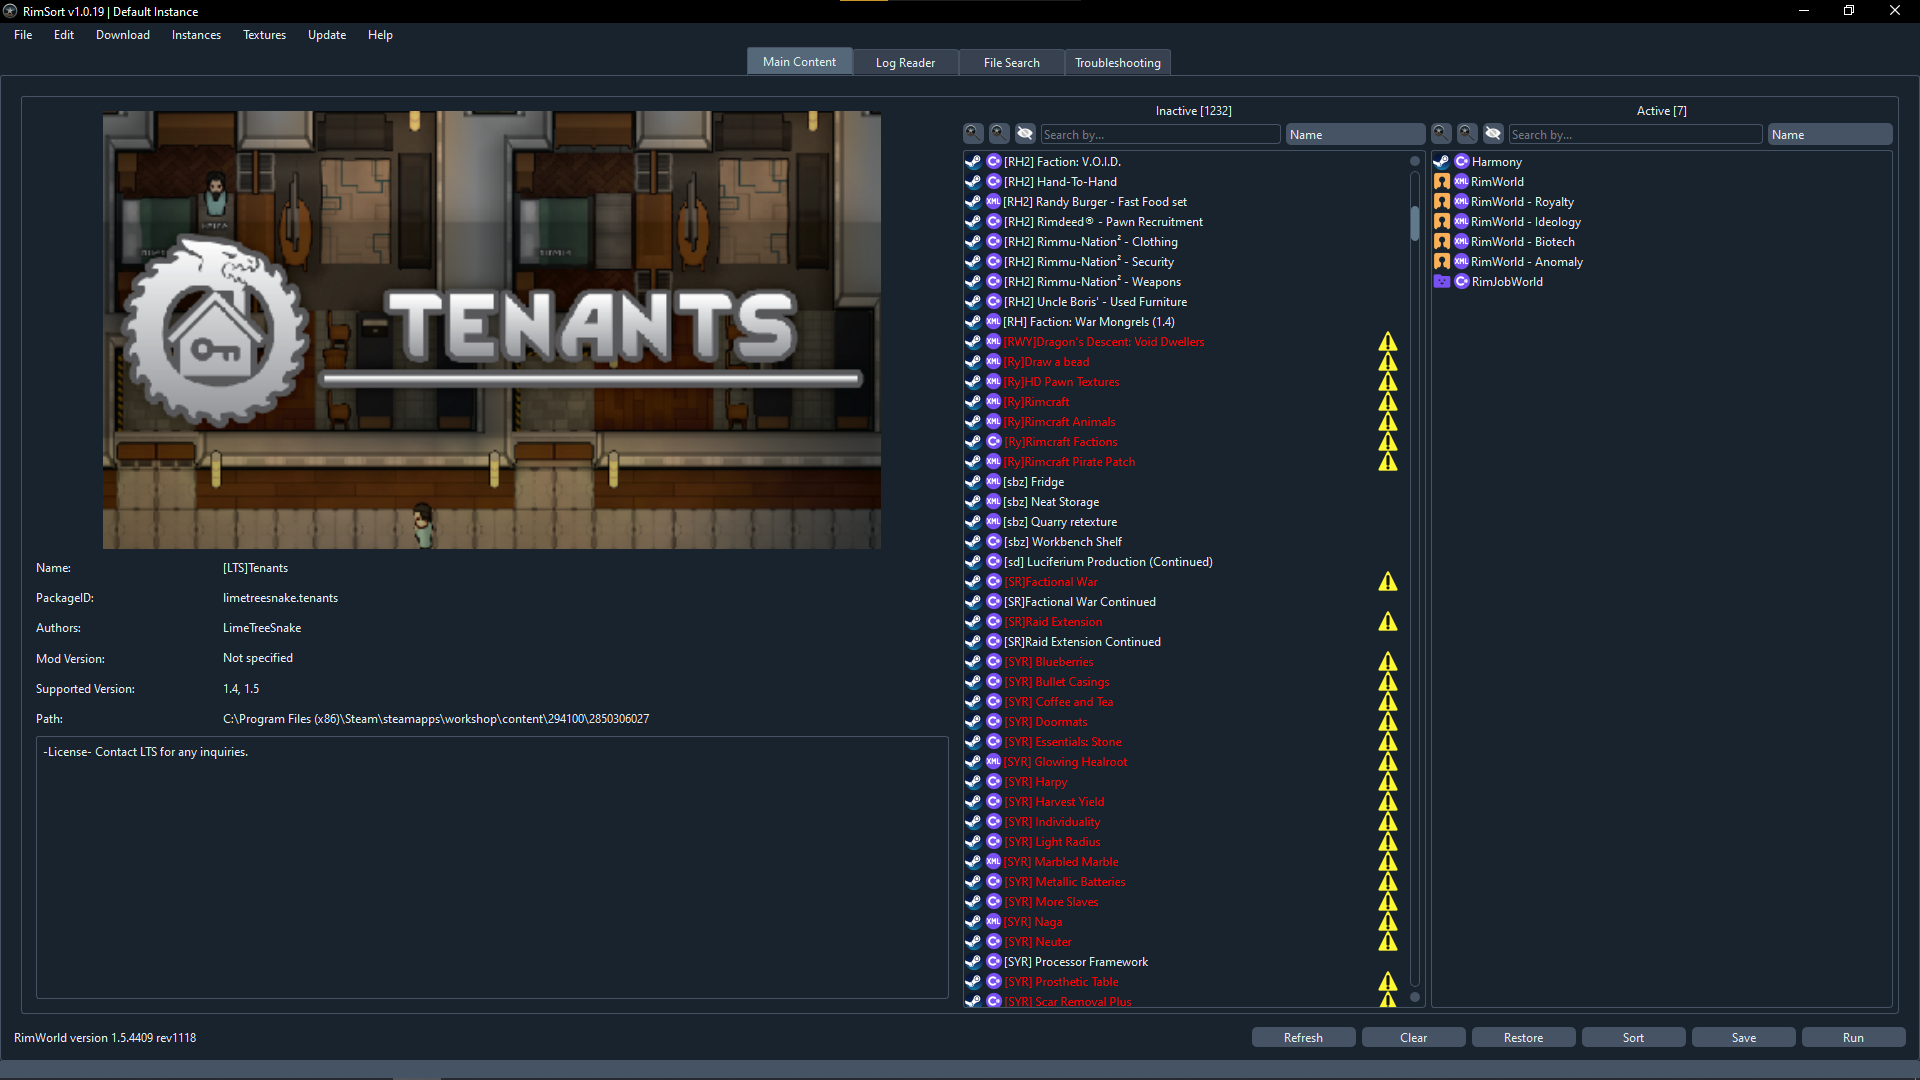Click the orange Ludeon icon beside RimWorld - Anomaly
This screenshot has height=1080, width=1920.
1441,261
